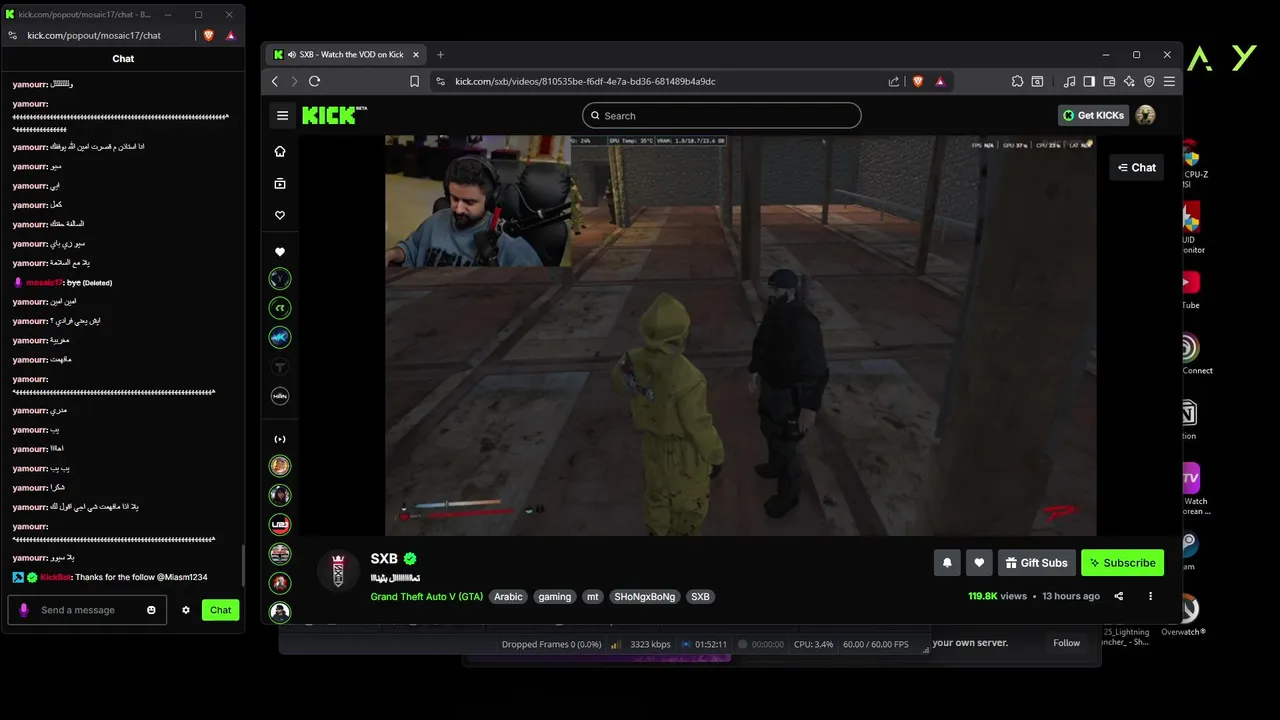Open the Brave playlist music note icon
The width and height of the screenshot is (1280, 720).
click(x=1070, y=81)
